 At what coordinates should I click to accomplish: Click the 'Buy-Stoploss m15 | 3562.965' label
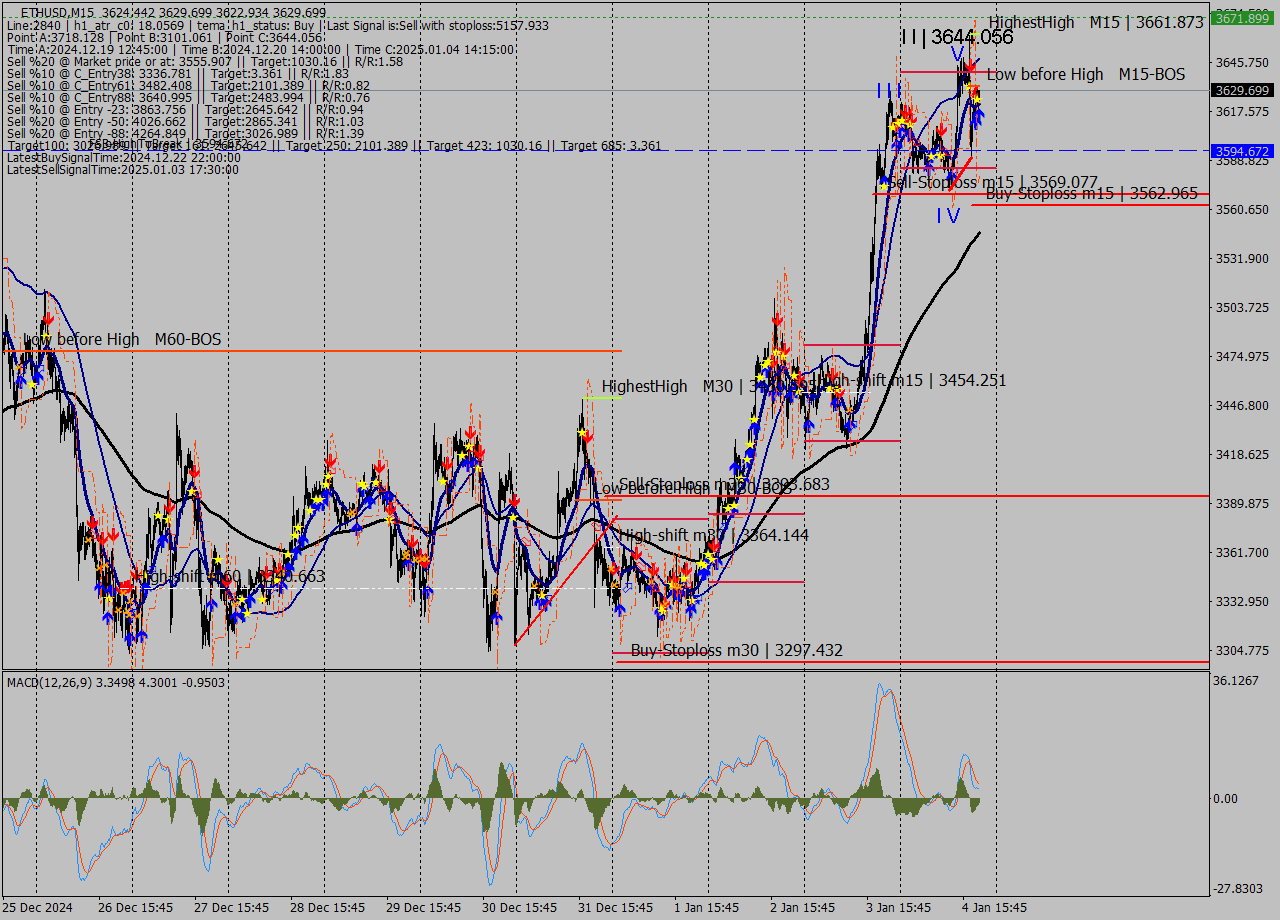[x=1092, y=193]
